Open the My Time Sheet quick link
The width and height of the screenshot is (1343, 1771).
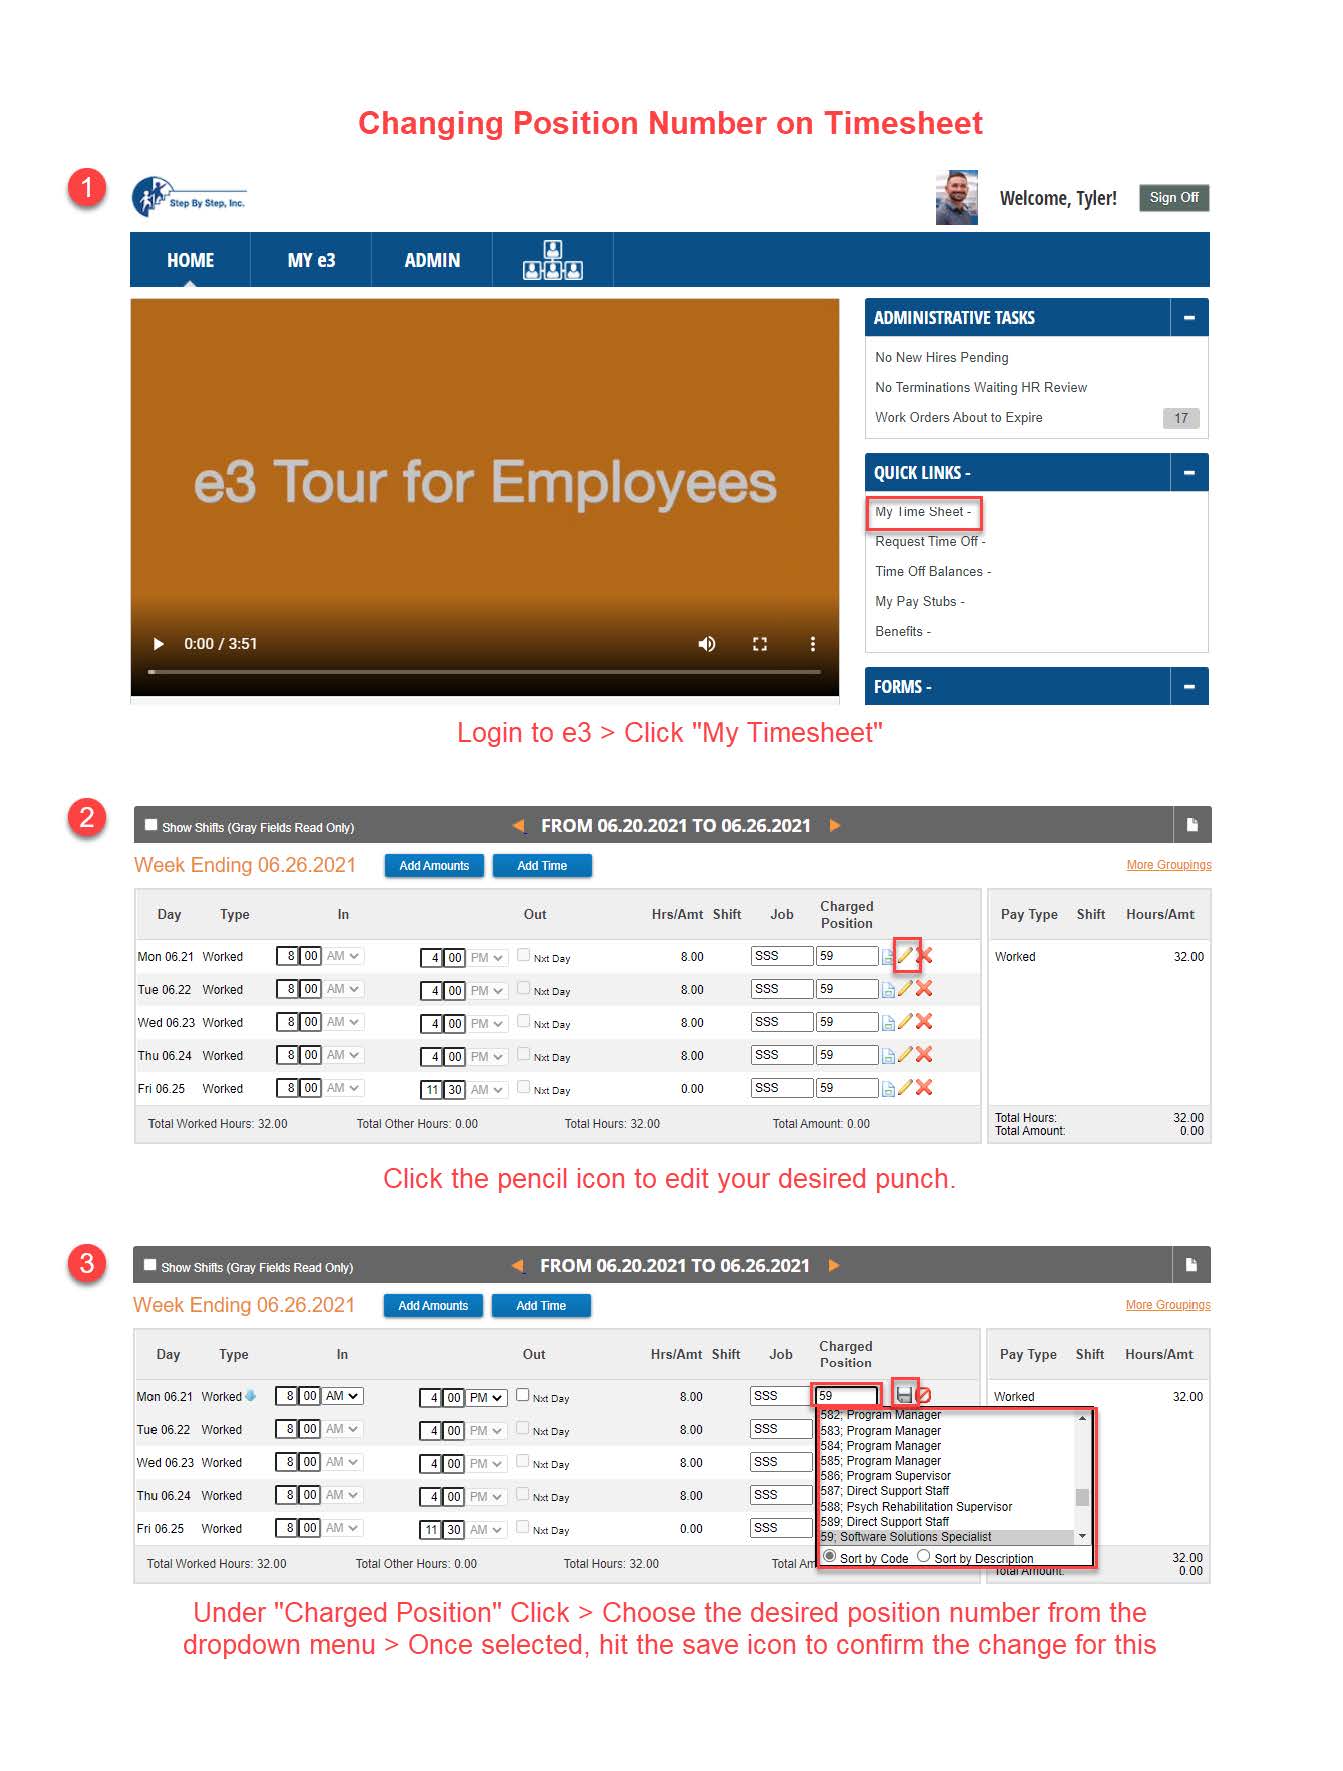[923, 512]
